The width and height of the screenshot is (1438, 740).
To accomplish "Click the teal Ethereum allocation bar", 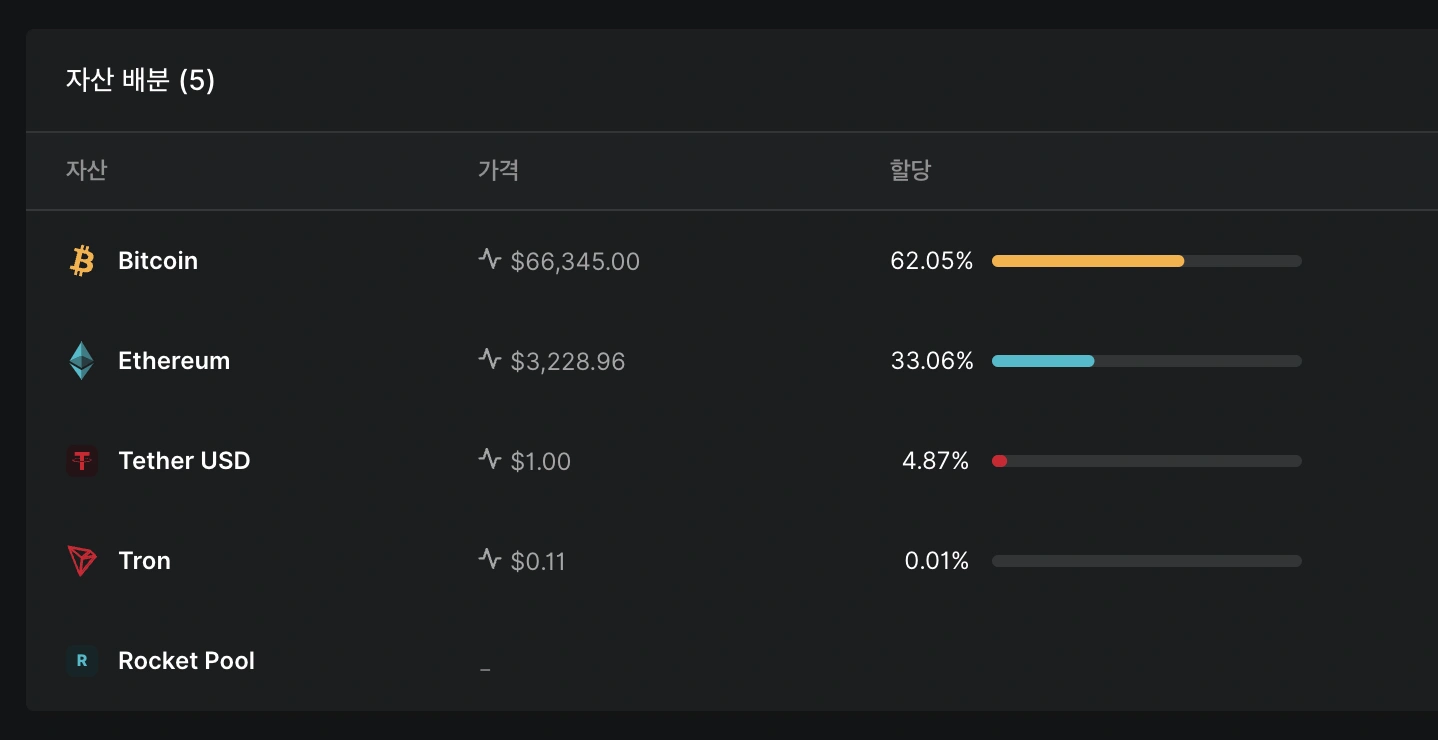I will pos(1043,361).
